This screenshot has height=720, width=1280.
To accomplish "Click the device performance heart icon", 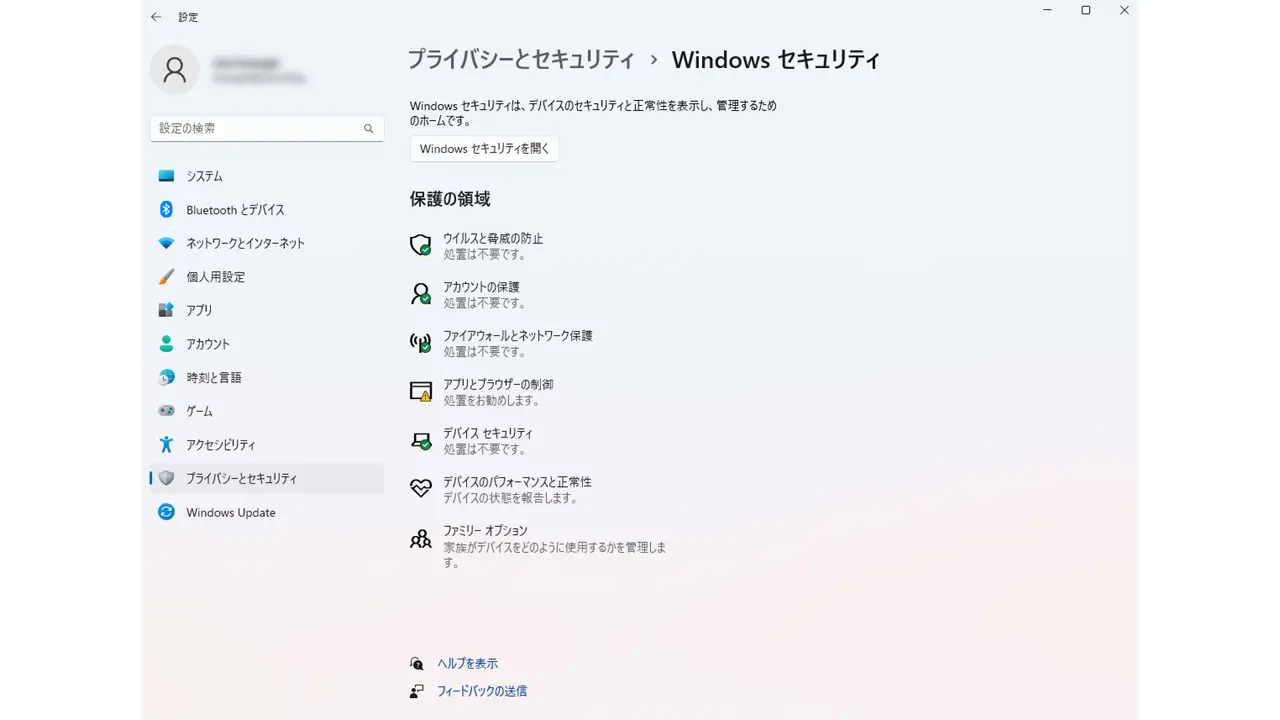I will pos(421,489).
